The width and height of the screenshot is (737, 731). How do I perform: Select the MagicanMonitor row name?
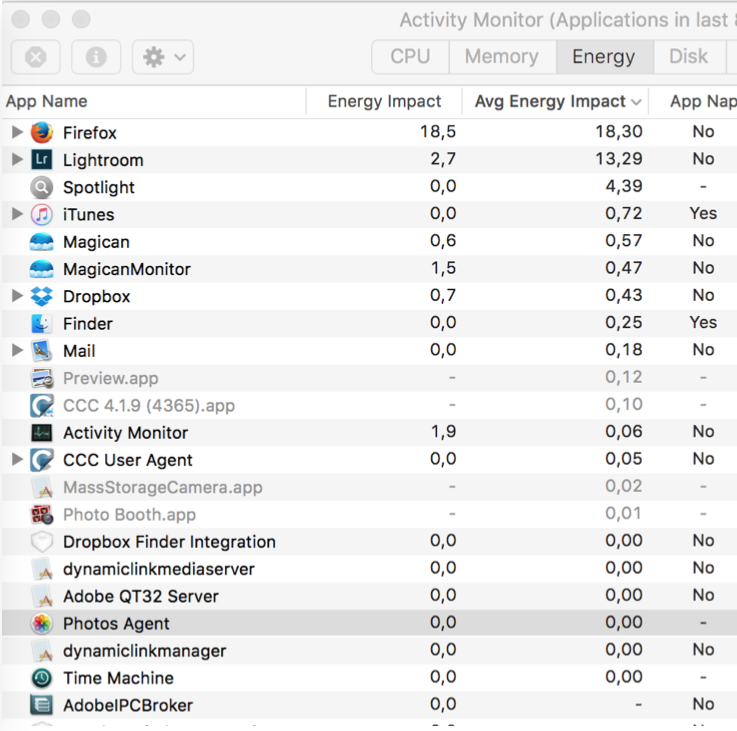(127, 269)
